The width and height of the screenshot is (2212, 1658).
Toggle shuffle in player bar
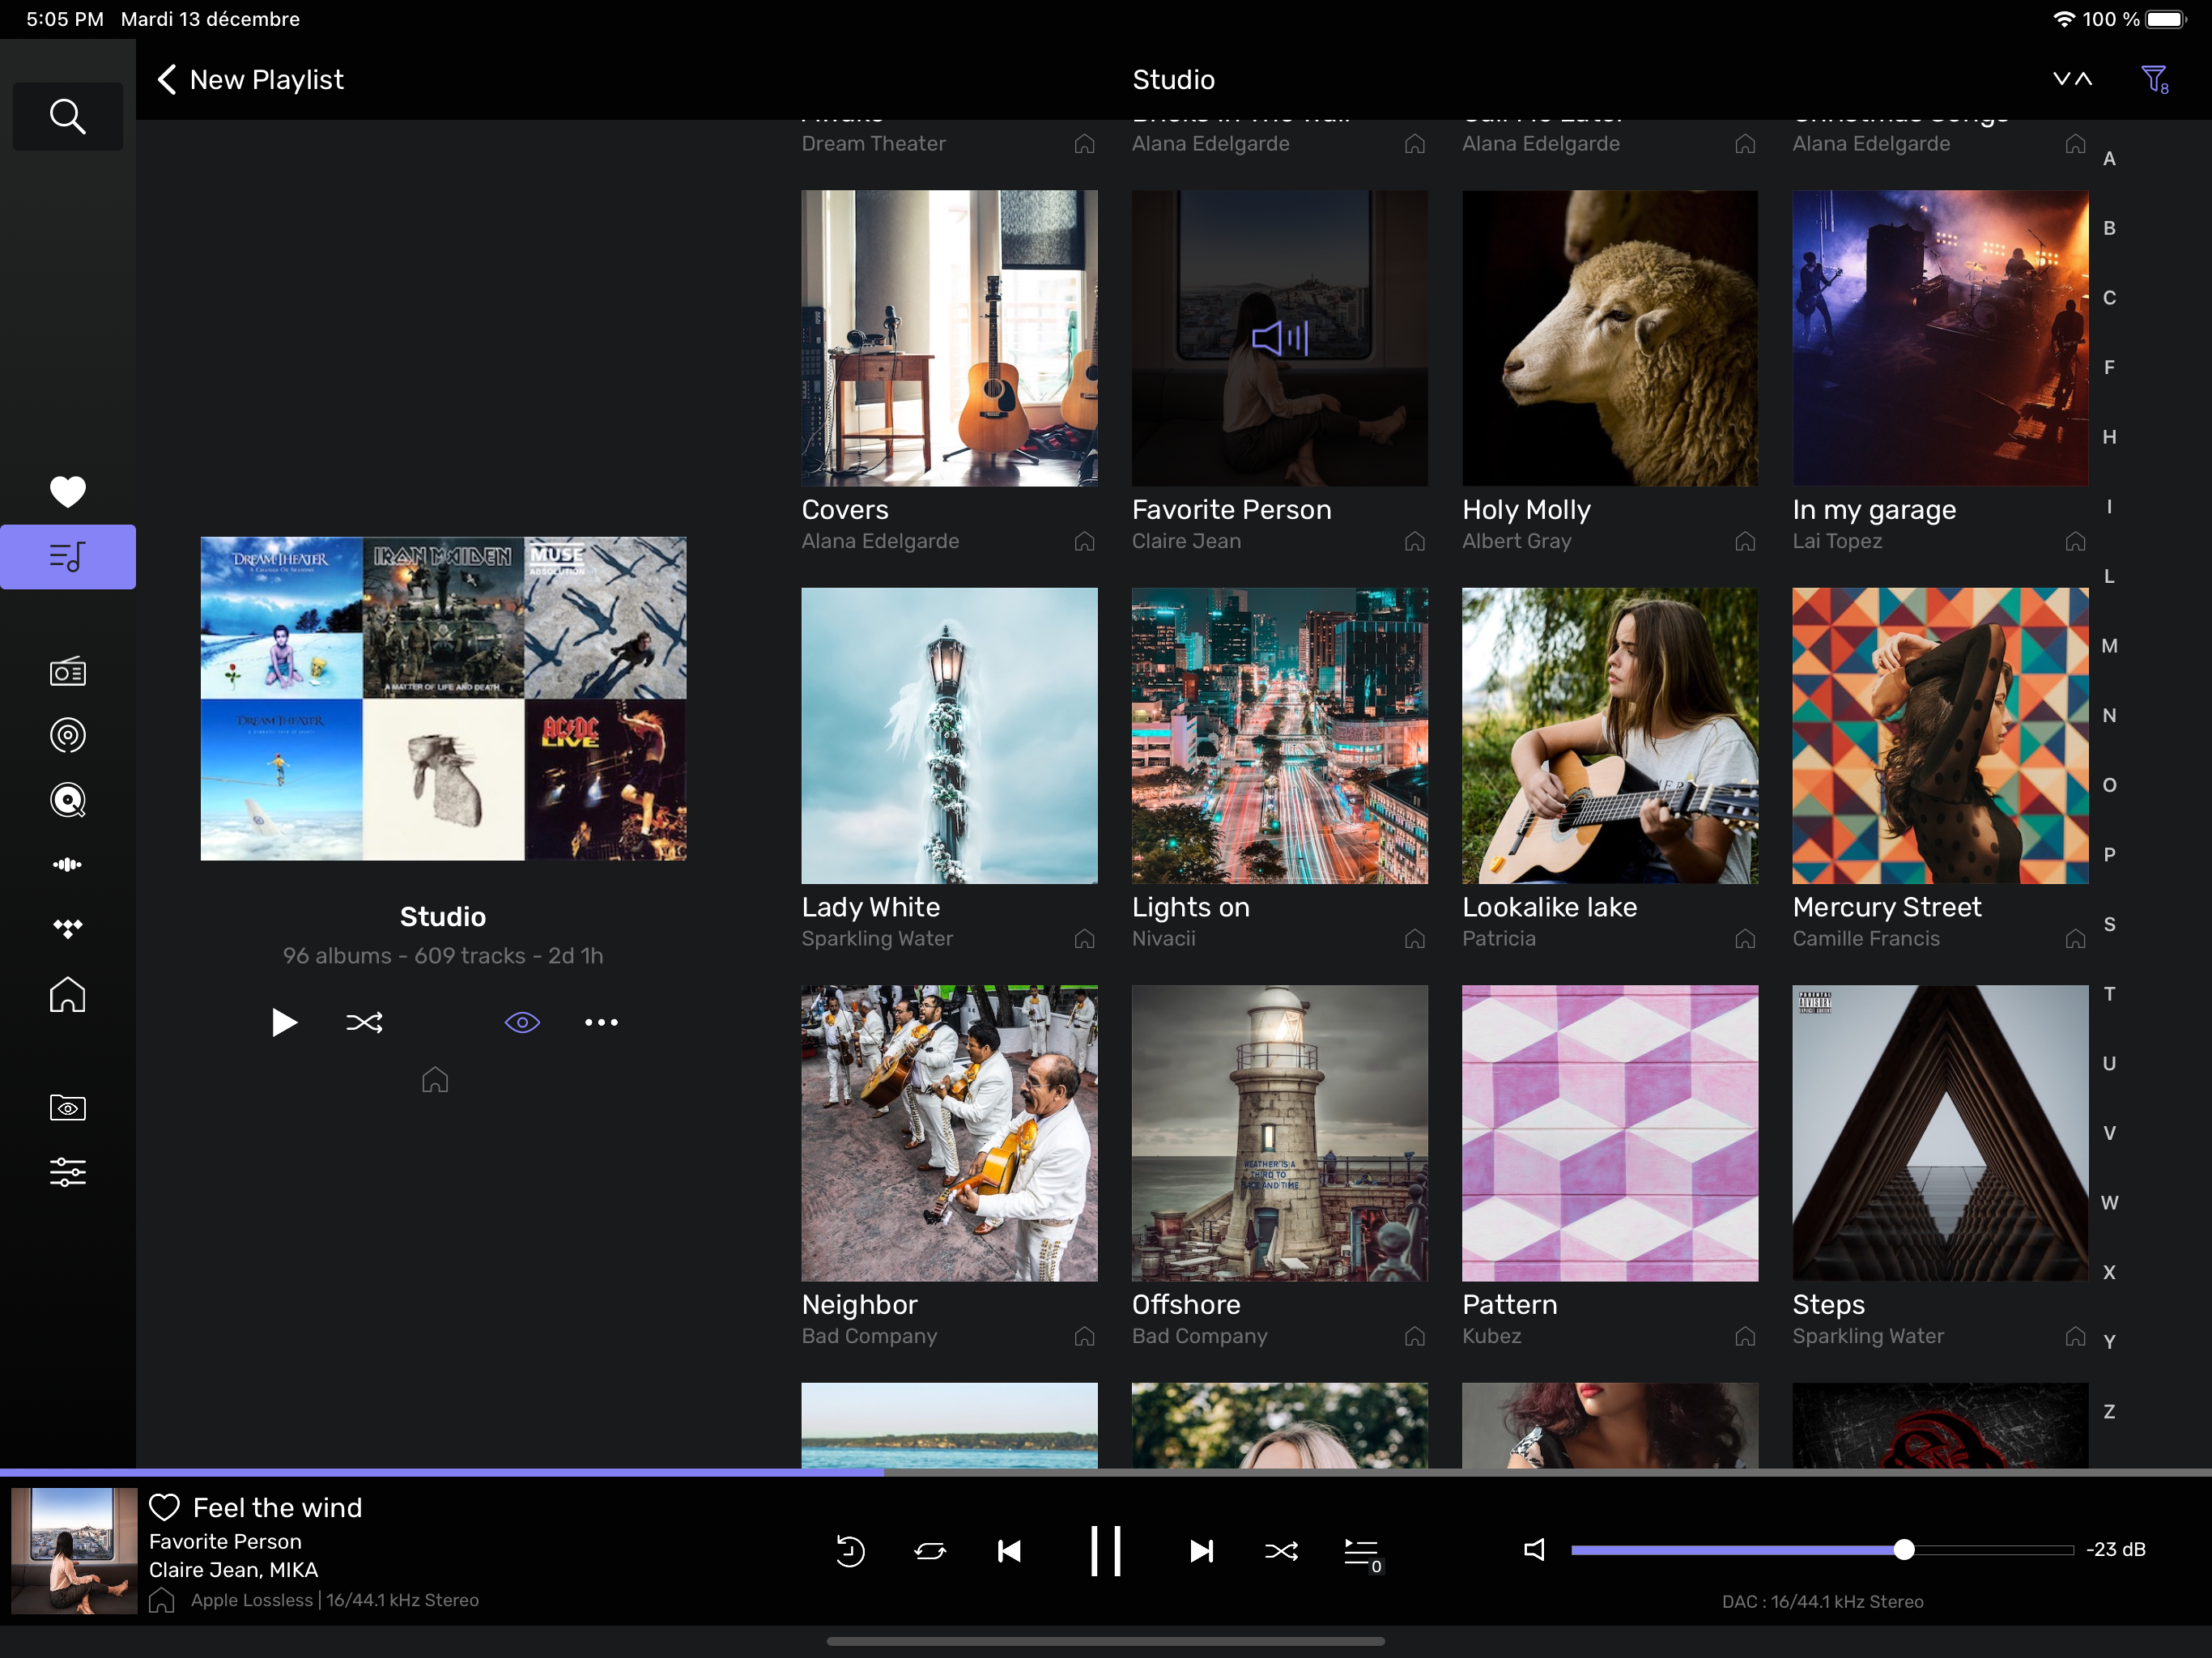tap(1281, 1551)
